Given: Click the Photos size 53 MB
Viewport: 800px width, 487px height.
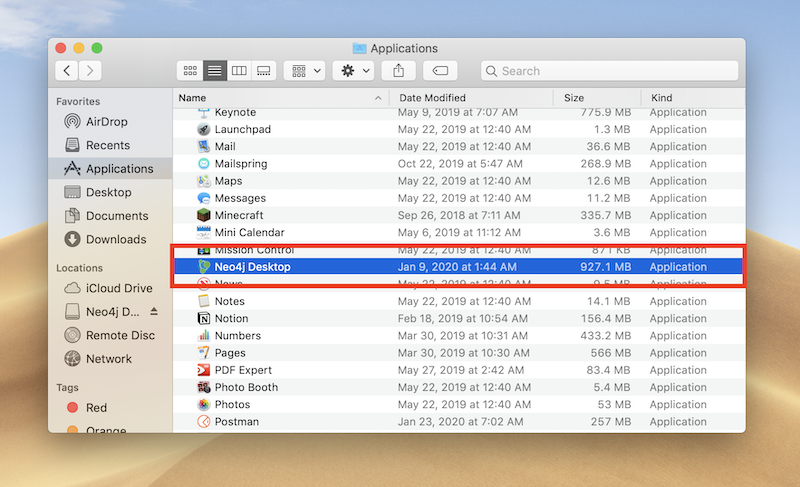Looking at the screenshot, I should click(614, 404).
